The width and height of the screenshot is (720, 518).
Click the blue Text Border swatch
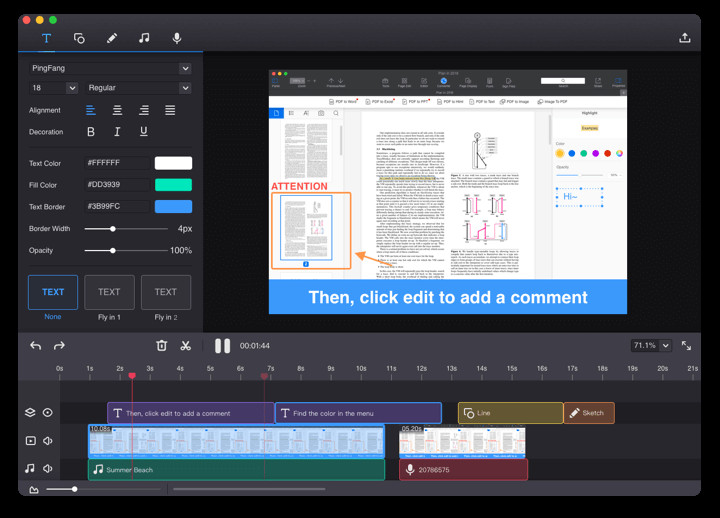tap(174, 207)
